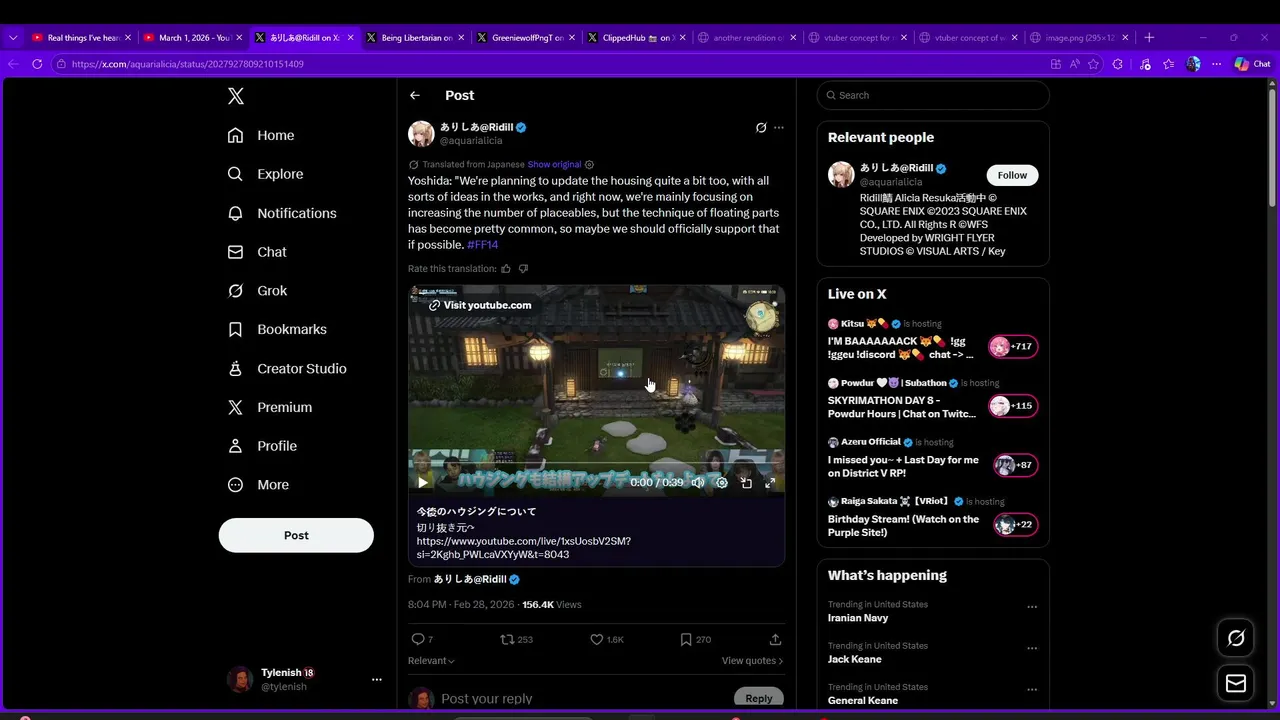Click View quotes link
1280x720 pixels.
point(752,661)
